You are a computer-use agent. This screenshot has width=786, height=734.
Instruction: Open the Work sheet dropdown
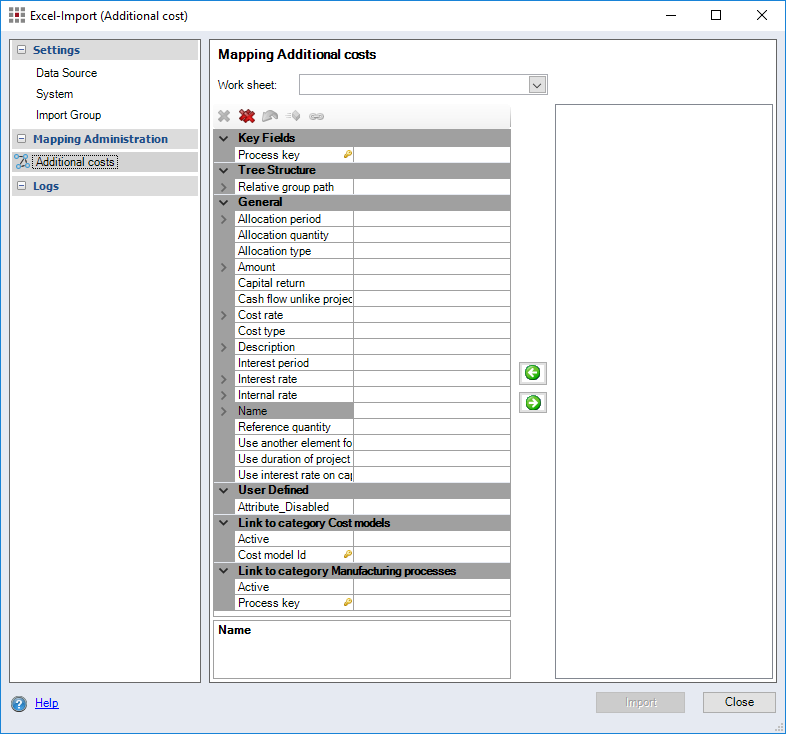(537, 85)
